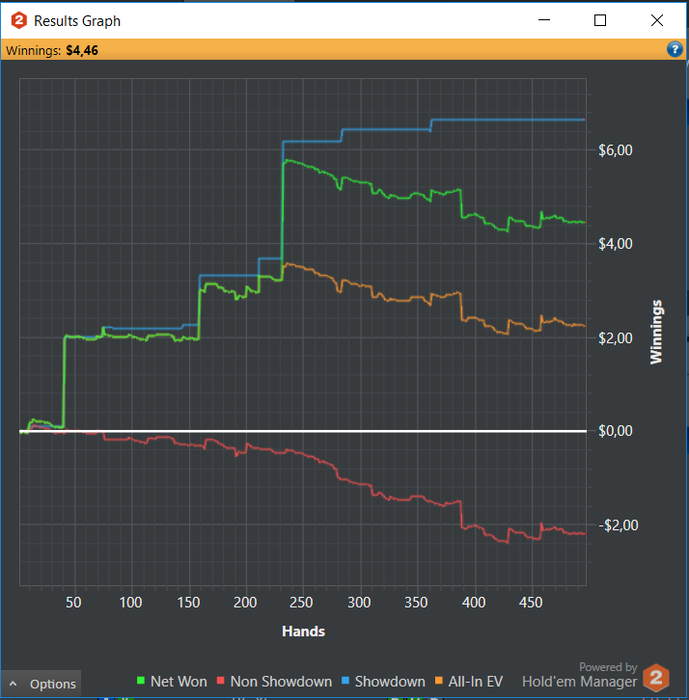Click the Non Showdown legend label
The image size is (689, 700).
pyautogui.click(x=281, y=682)
